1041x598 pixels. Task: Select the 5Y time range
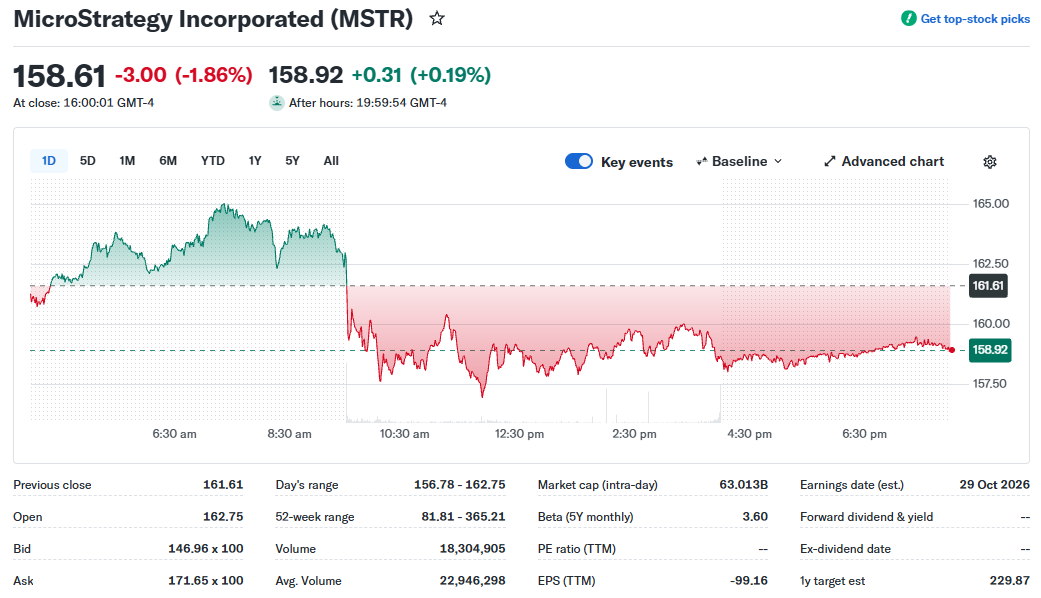point(292,161)
